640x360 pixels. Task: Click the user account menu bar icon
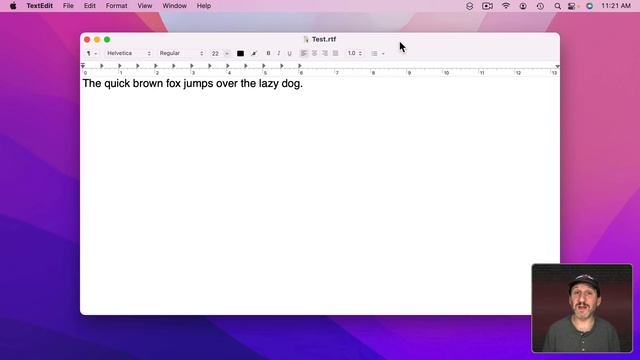tap(523, 6)
